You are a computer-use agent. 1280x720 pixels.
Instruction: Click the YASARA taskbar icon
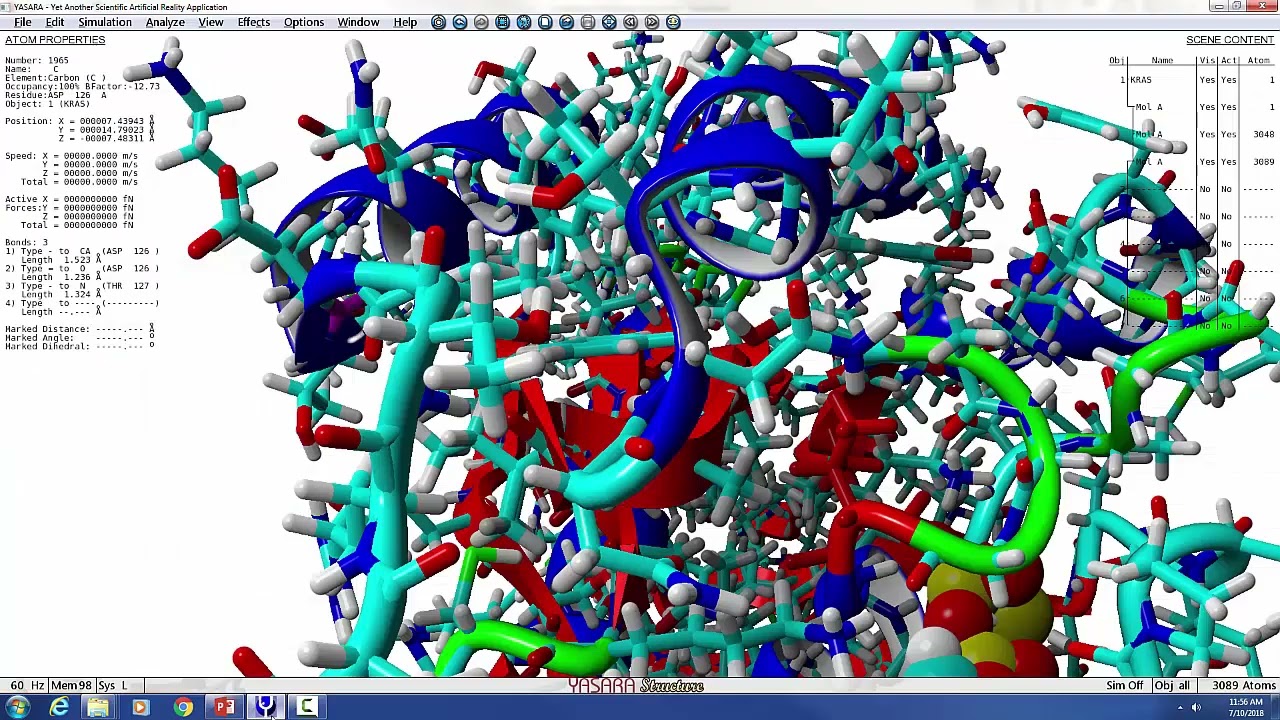click(265, 708)
